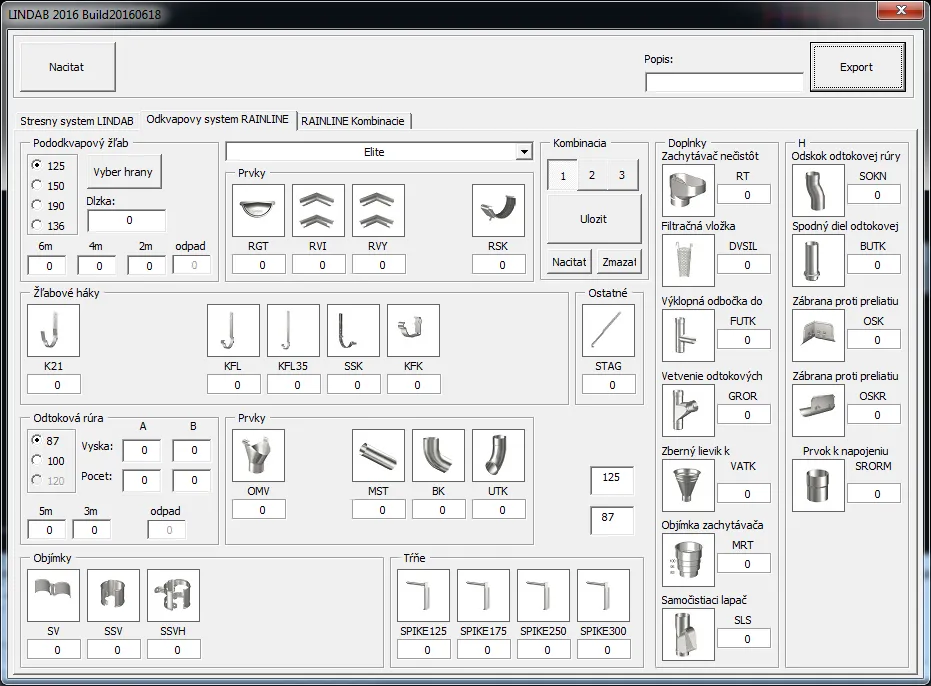Select gutter size 125 radio button
This screenshot has width=931, height=686.
(x=37, y=165)
